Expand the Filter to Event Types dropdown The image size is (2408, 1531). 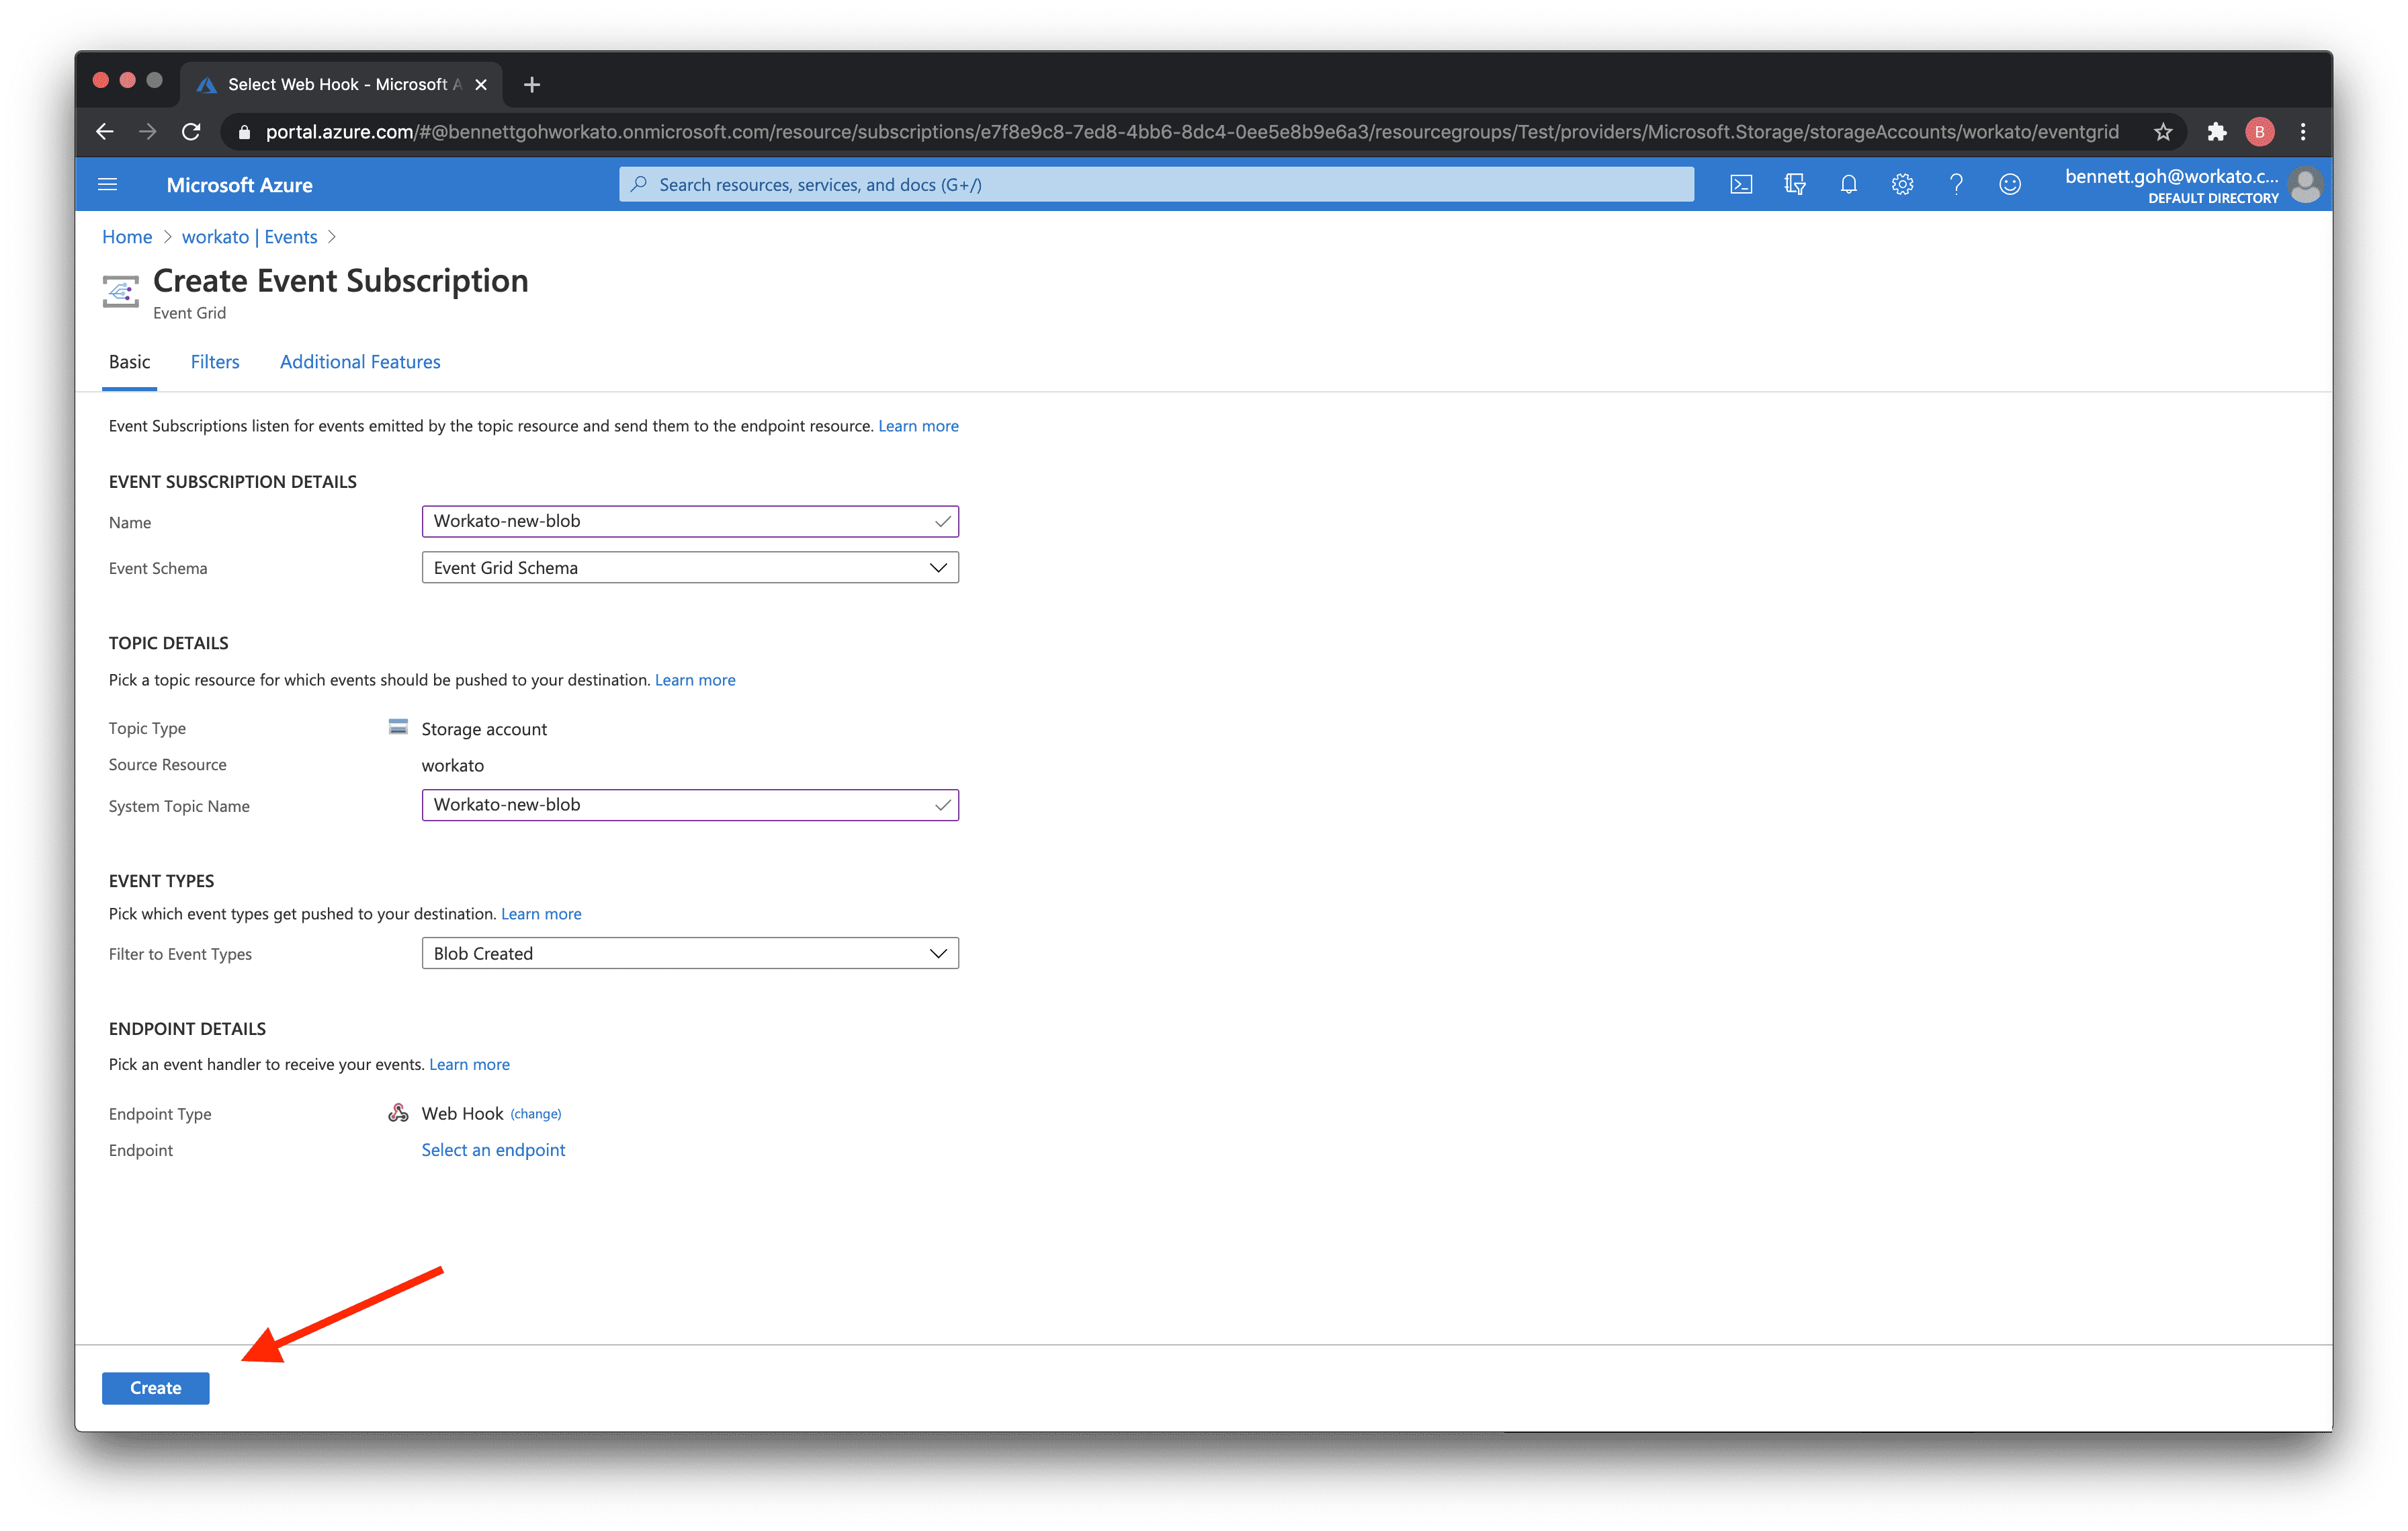pos(690,953)
